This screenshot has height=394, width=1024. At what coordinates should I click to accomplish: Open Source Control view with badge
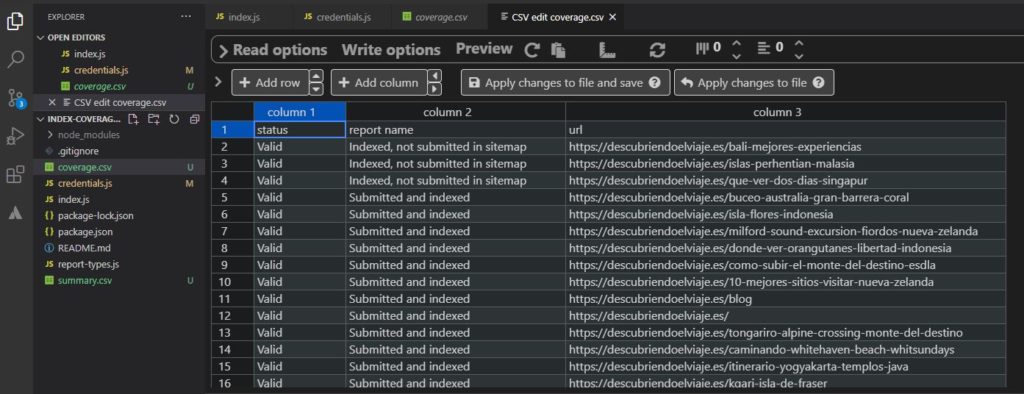[16, 99]
